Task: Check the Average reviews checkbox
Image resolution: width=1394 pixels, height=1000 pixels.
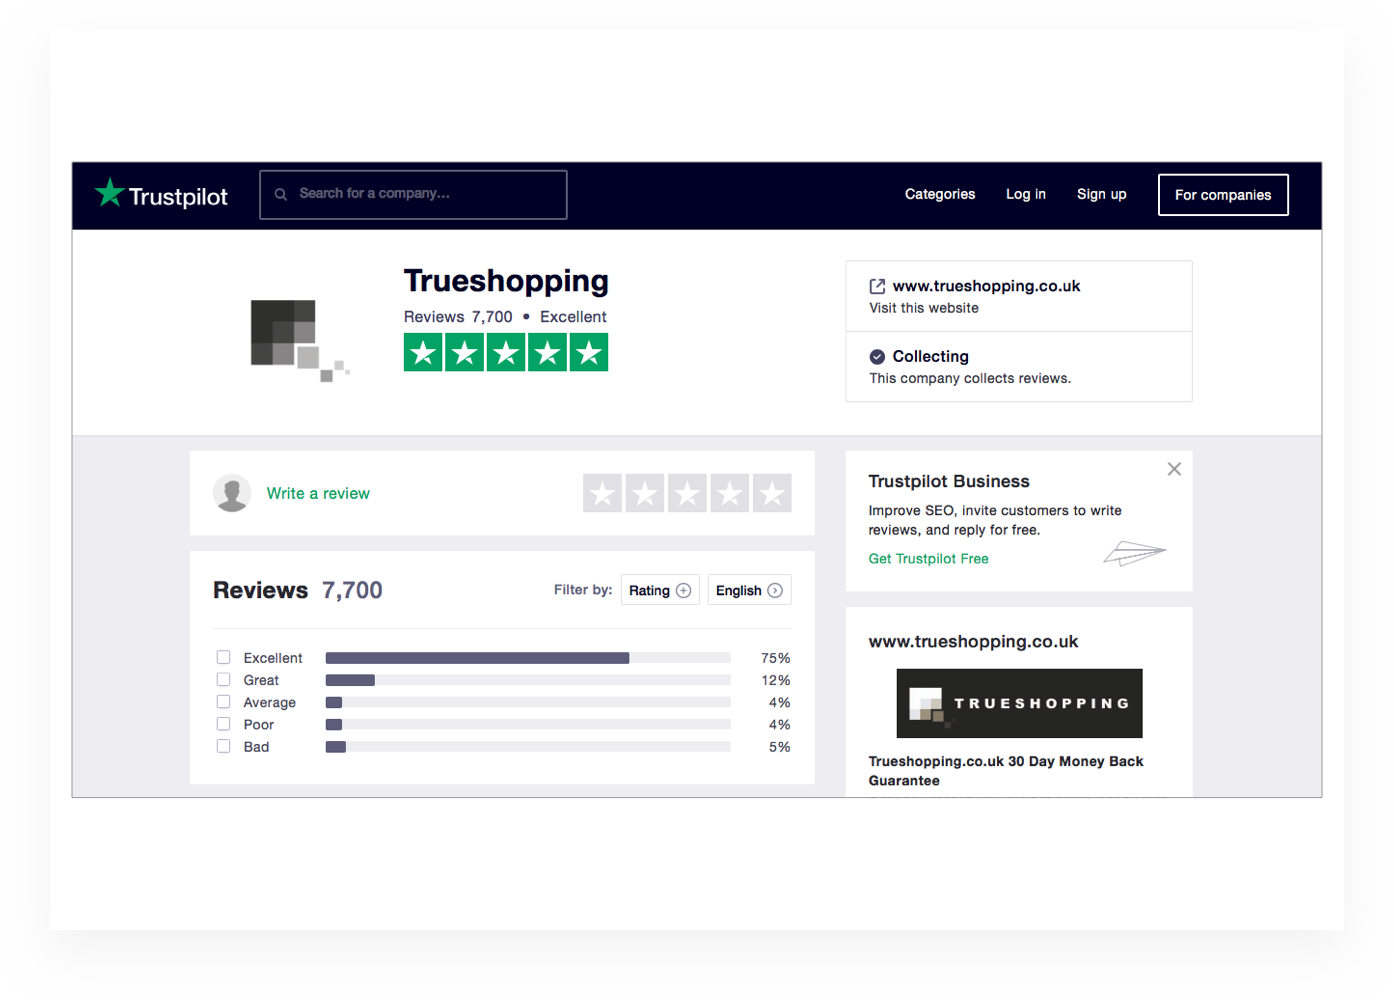Action: pyautogui.click(x=224, y=702)
